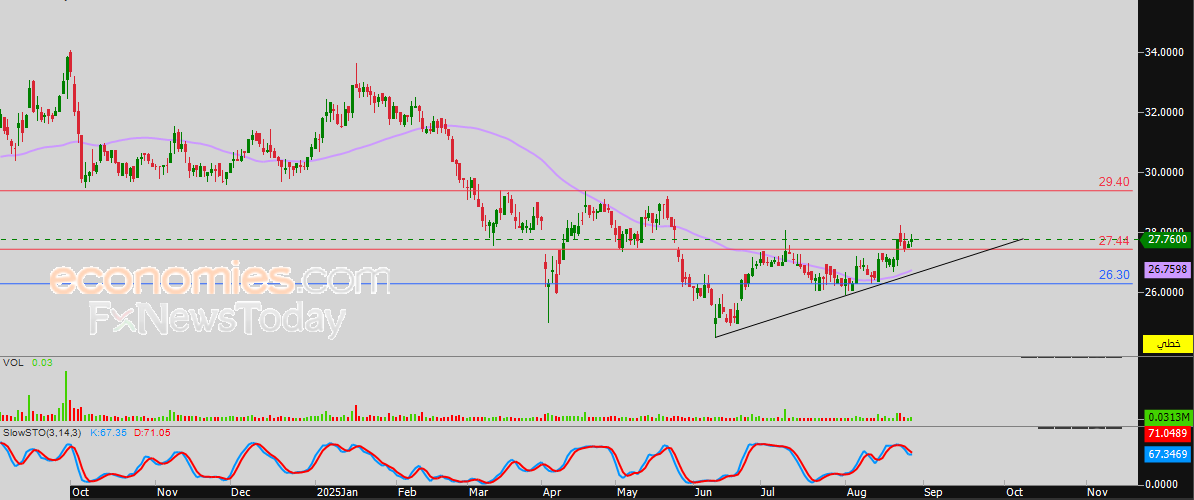Click the Jul label on the time axis
The width and height of the screenshot is (1194, 500).
coord(770,492)
